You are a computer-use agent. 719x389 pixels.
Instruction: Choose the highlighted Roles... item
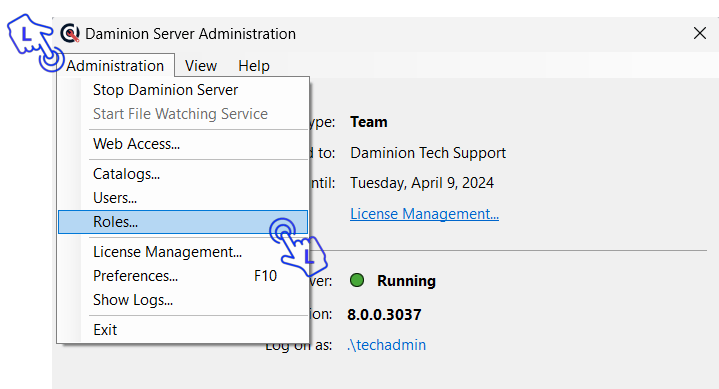[183, 222]
